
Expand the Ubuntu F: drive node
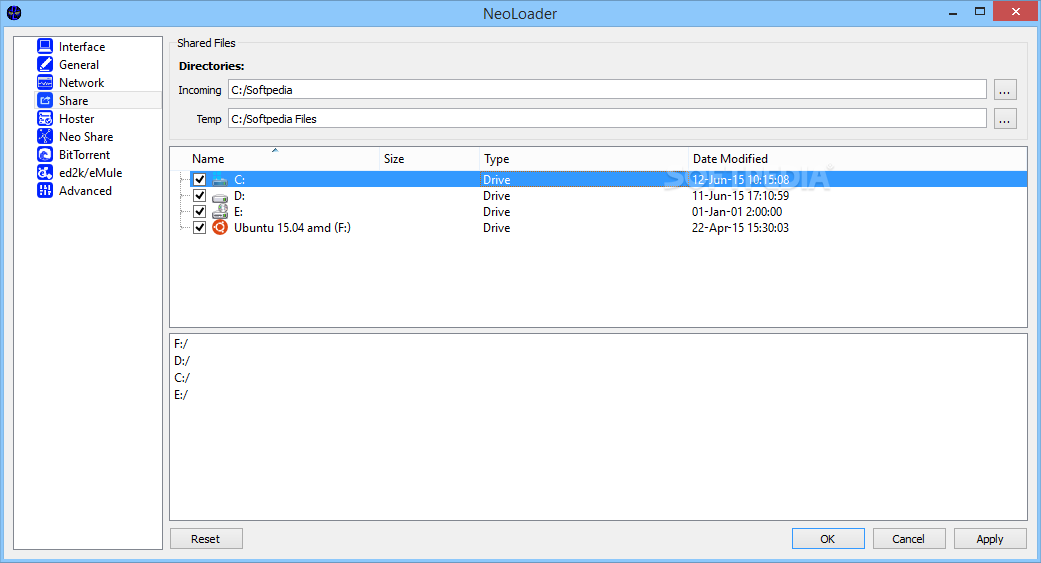[183, 227]
